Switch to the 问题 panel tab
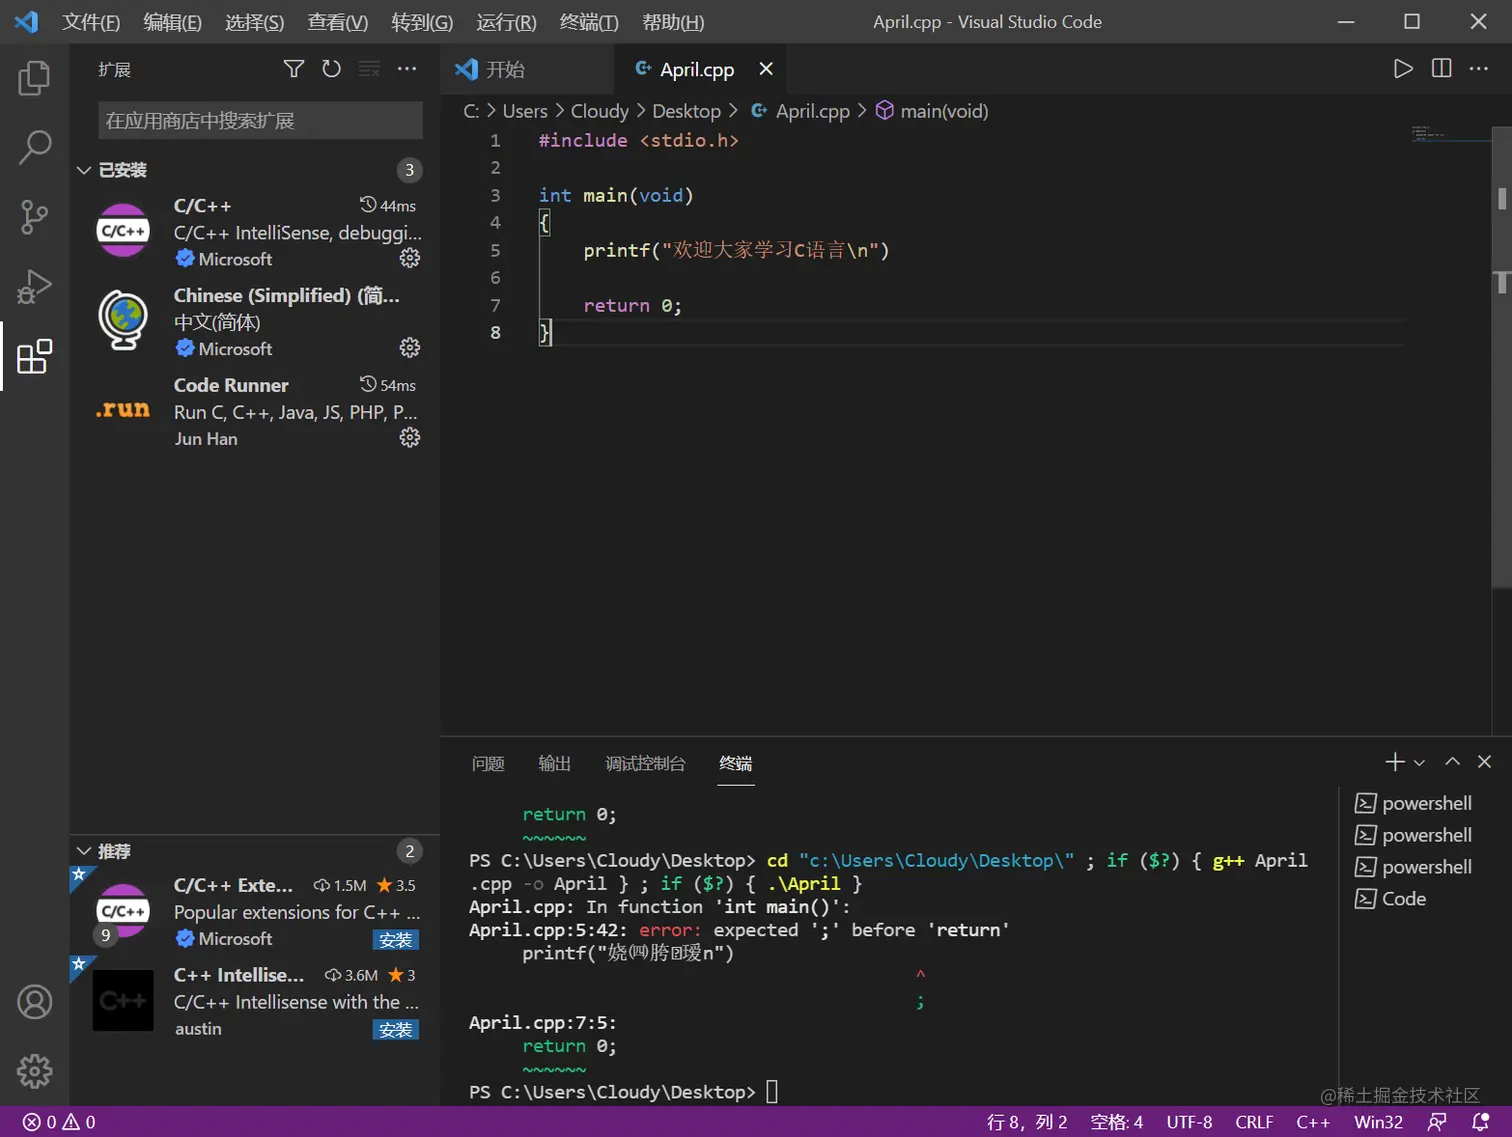Screen dimensions: 1512x1137 click(488, 764)
